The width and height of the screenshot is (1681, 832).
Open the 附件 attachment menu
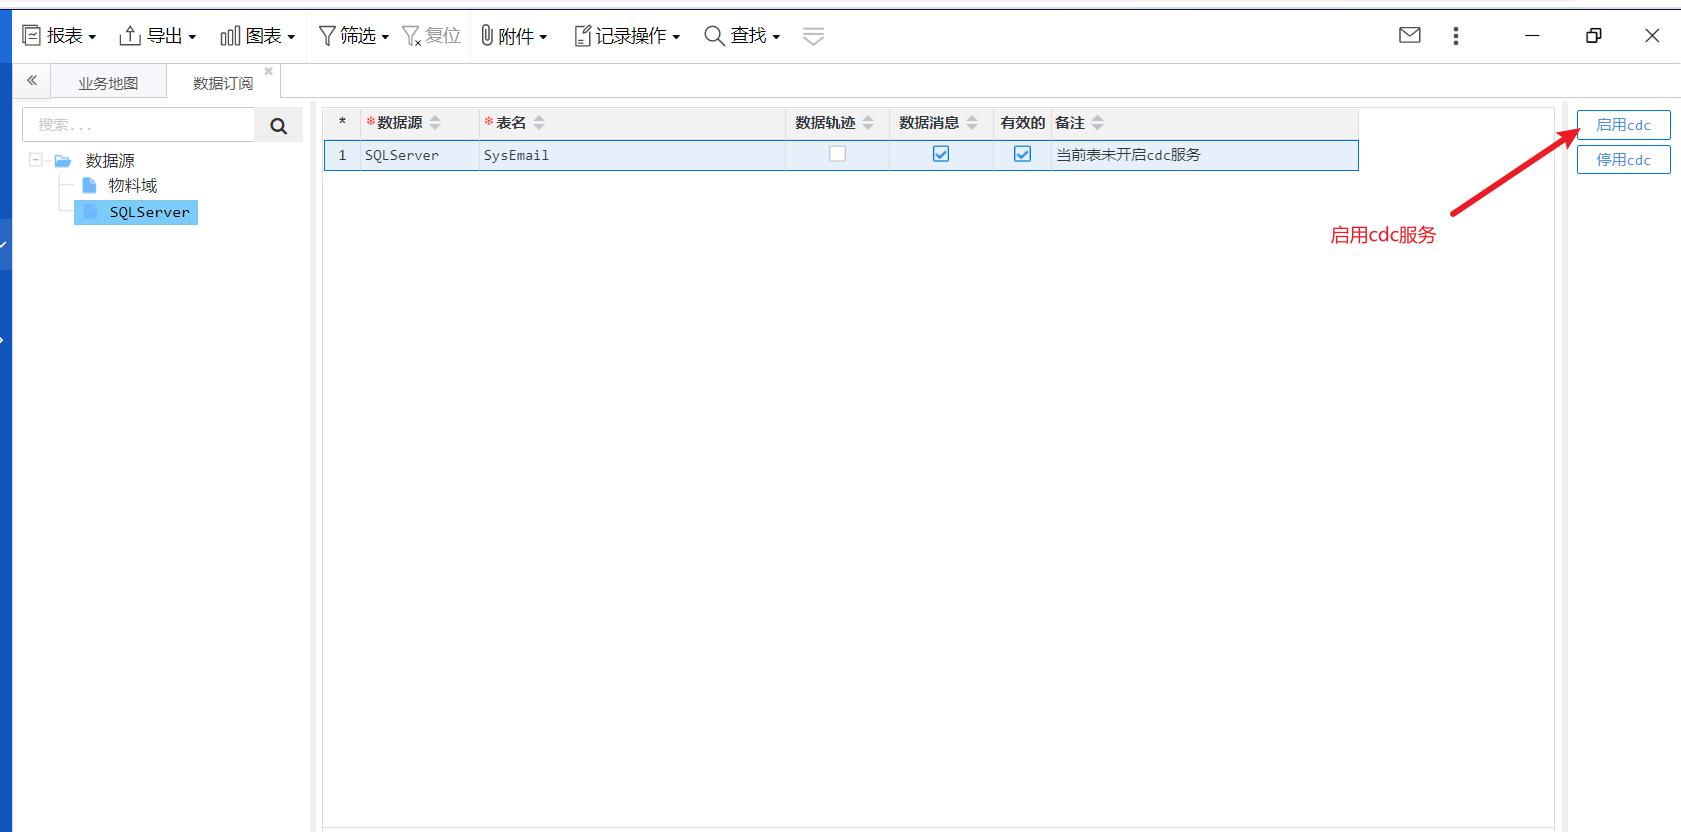514,36
